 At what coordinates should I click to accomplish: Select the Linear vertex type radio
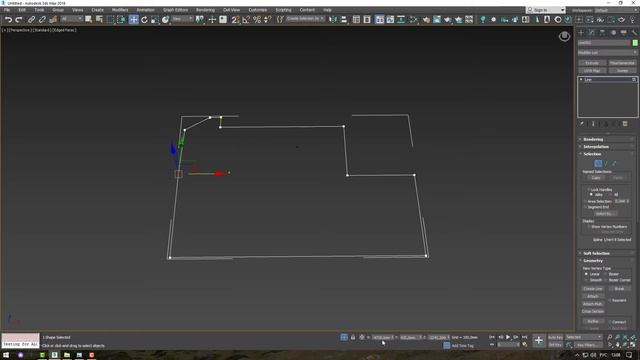(587, 274)
